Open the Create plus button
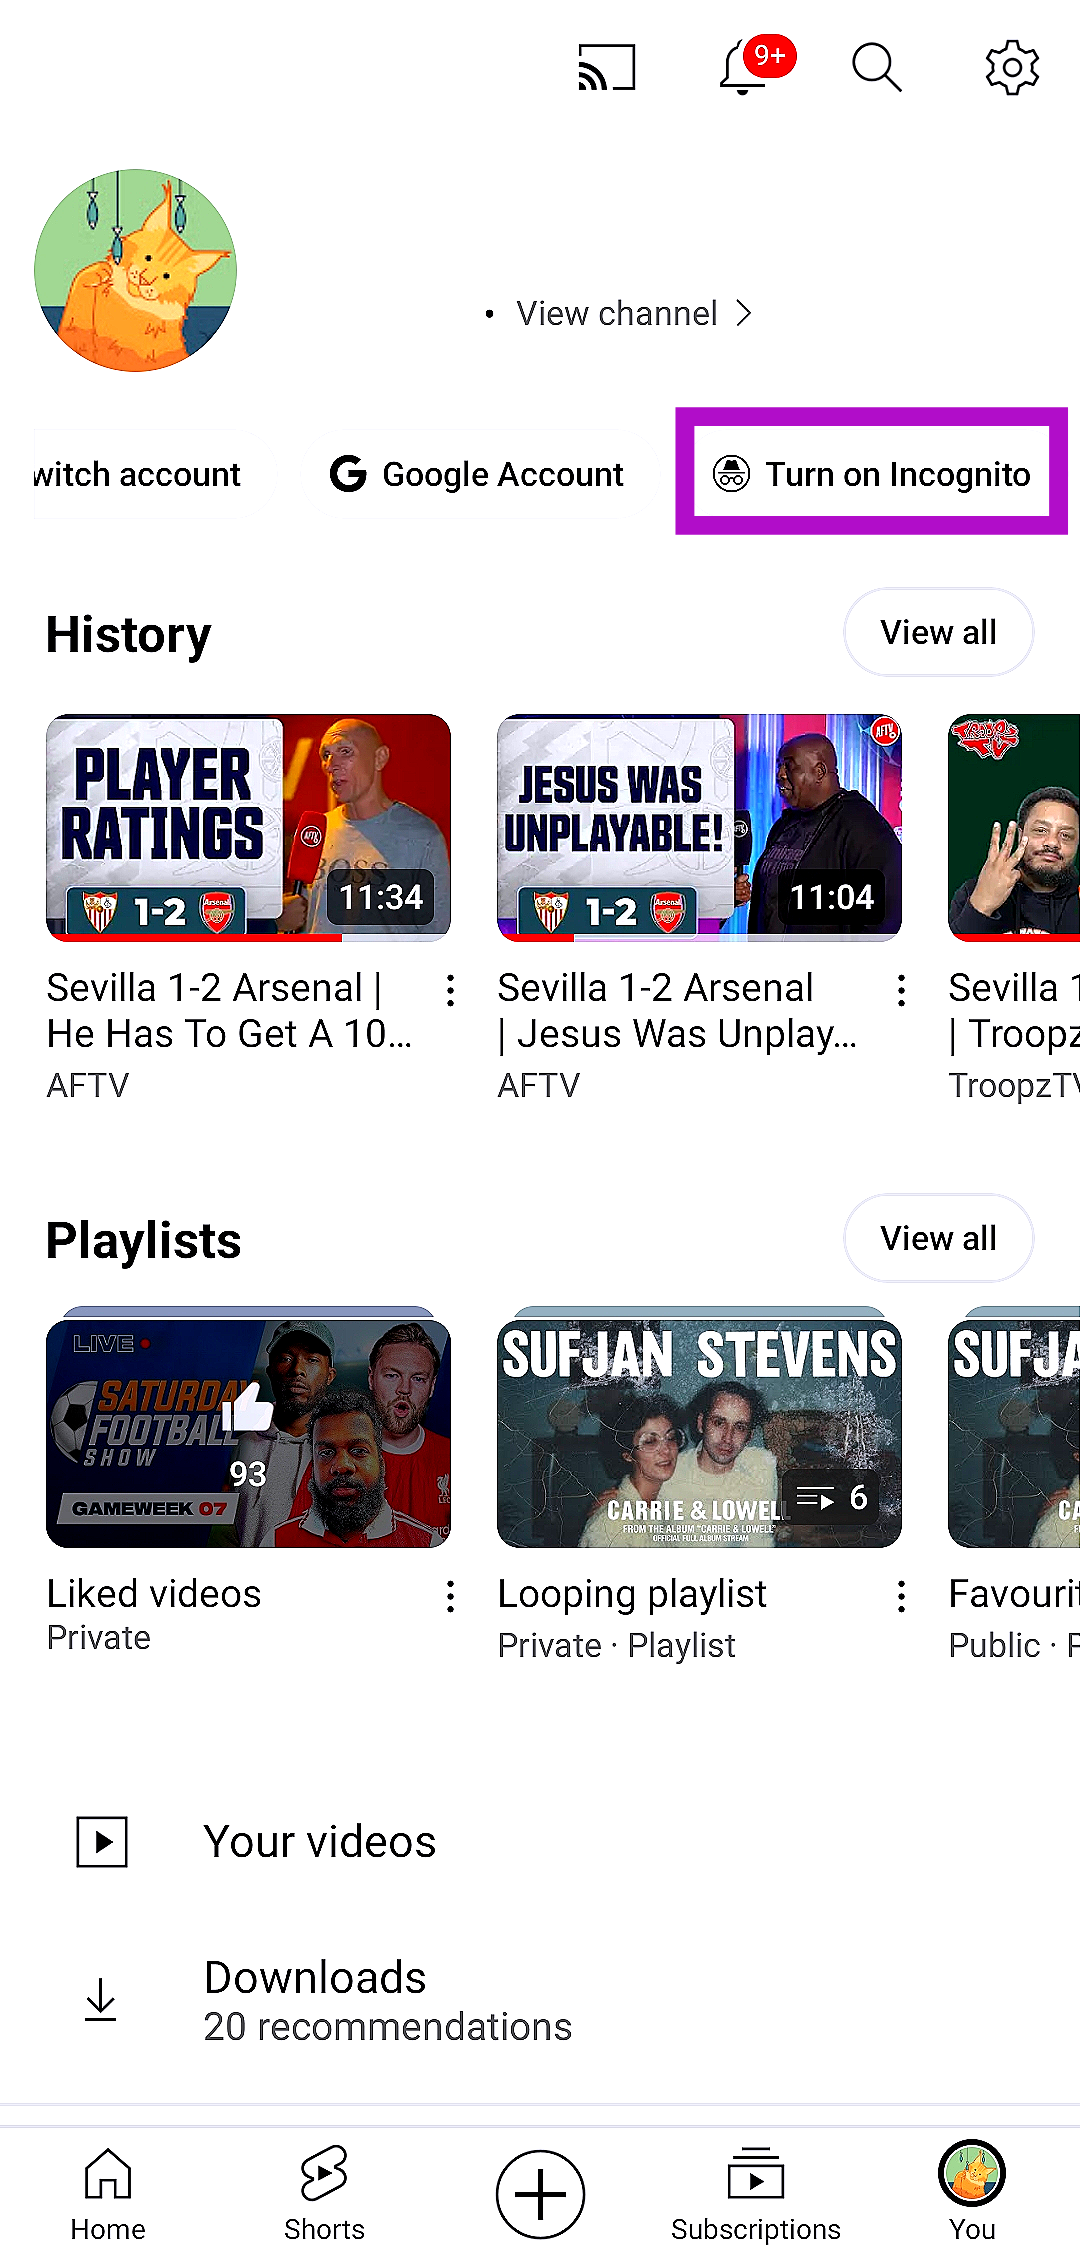Screen dimensions: 1080x2260 pos(540,2194)
